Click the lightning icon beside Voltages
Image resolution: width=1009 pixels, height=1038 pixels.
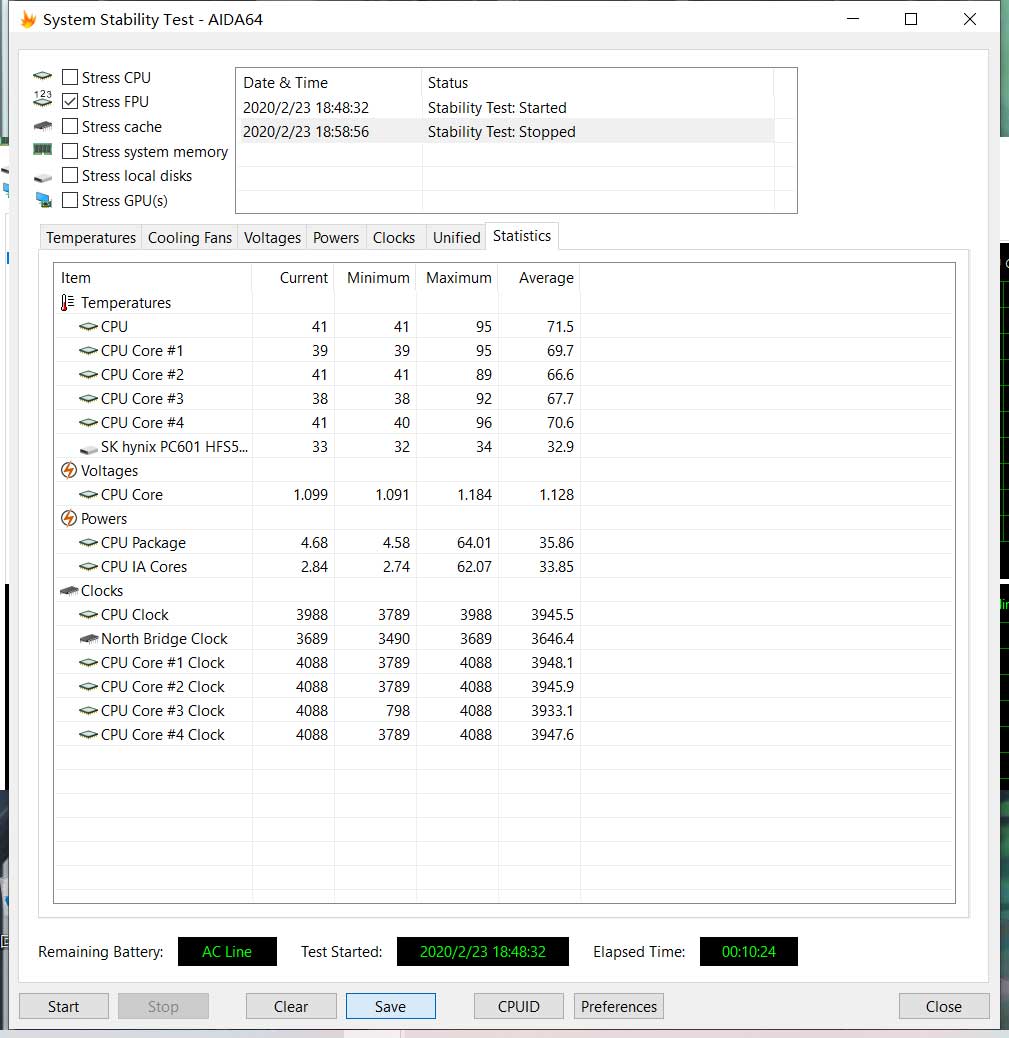click(x=69, y=471)
